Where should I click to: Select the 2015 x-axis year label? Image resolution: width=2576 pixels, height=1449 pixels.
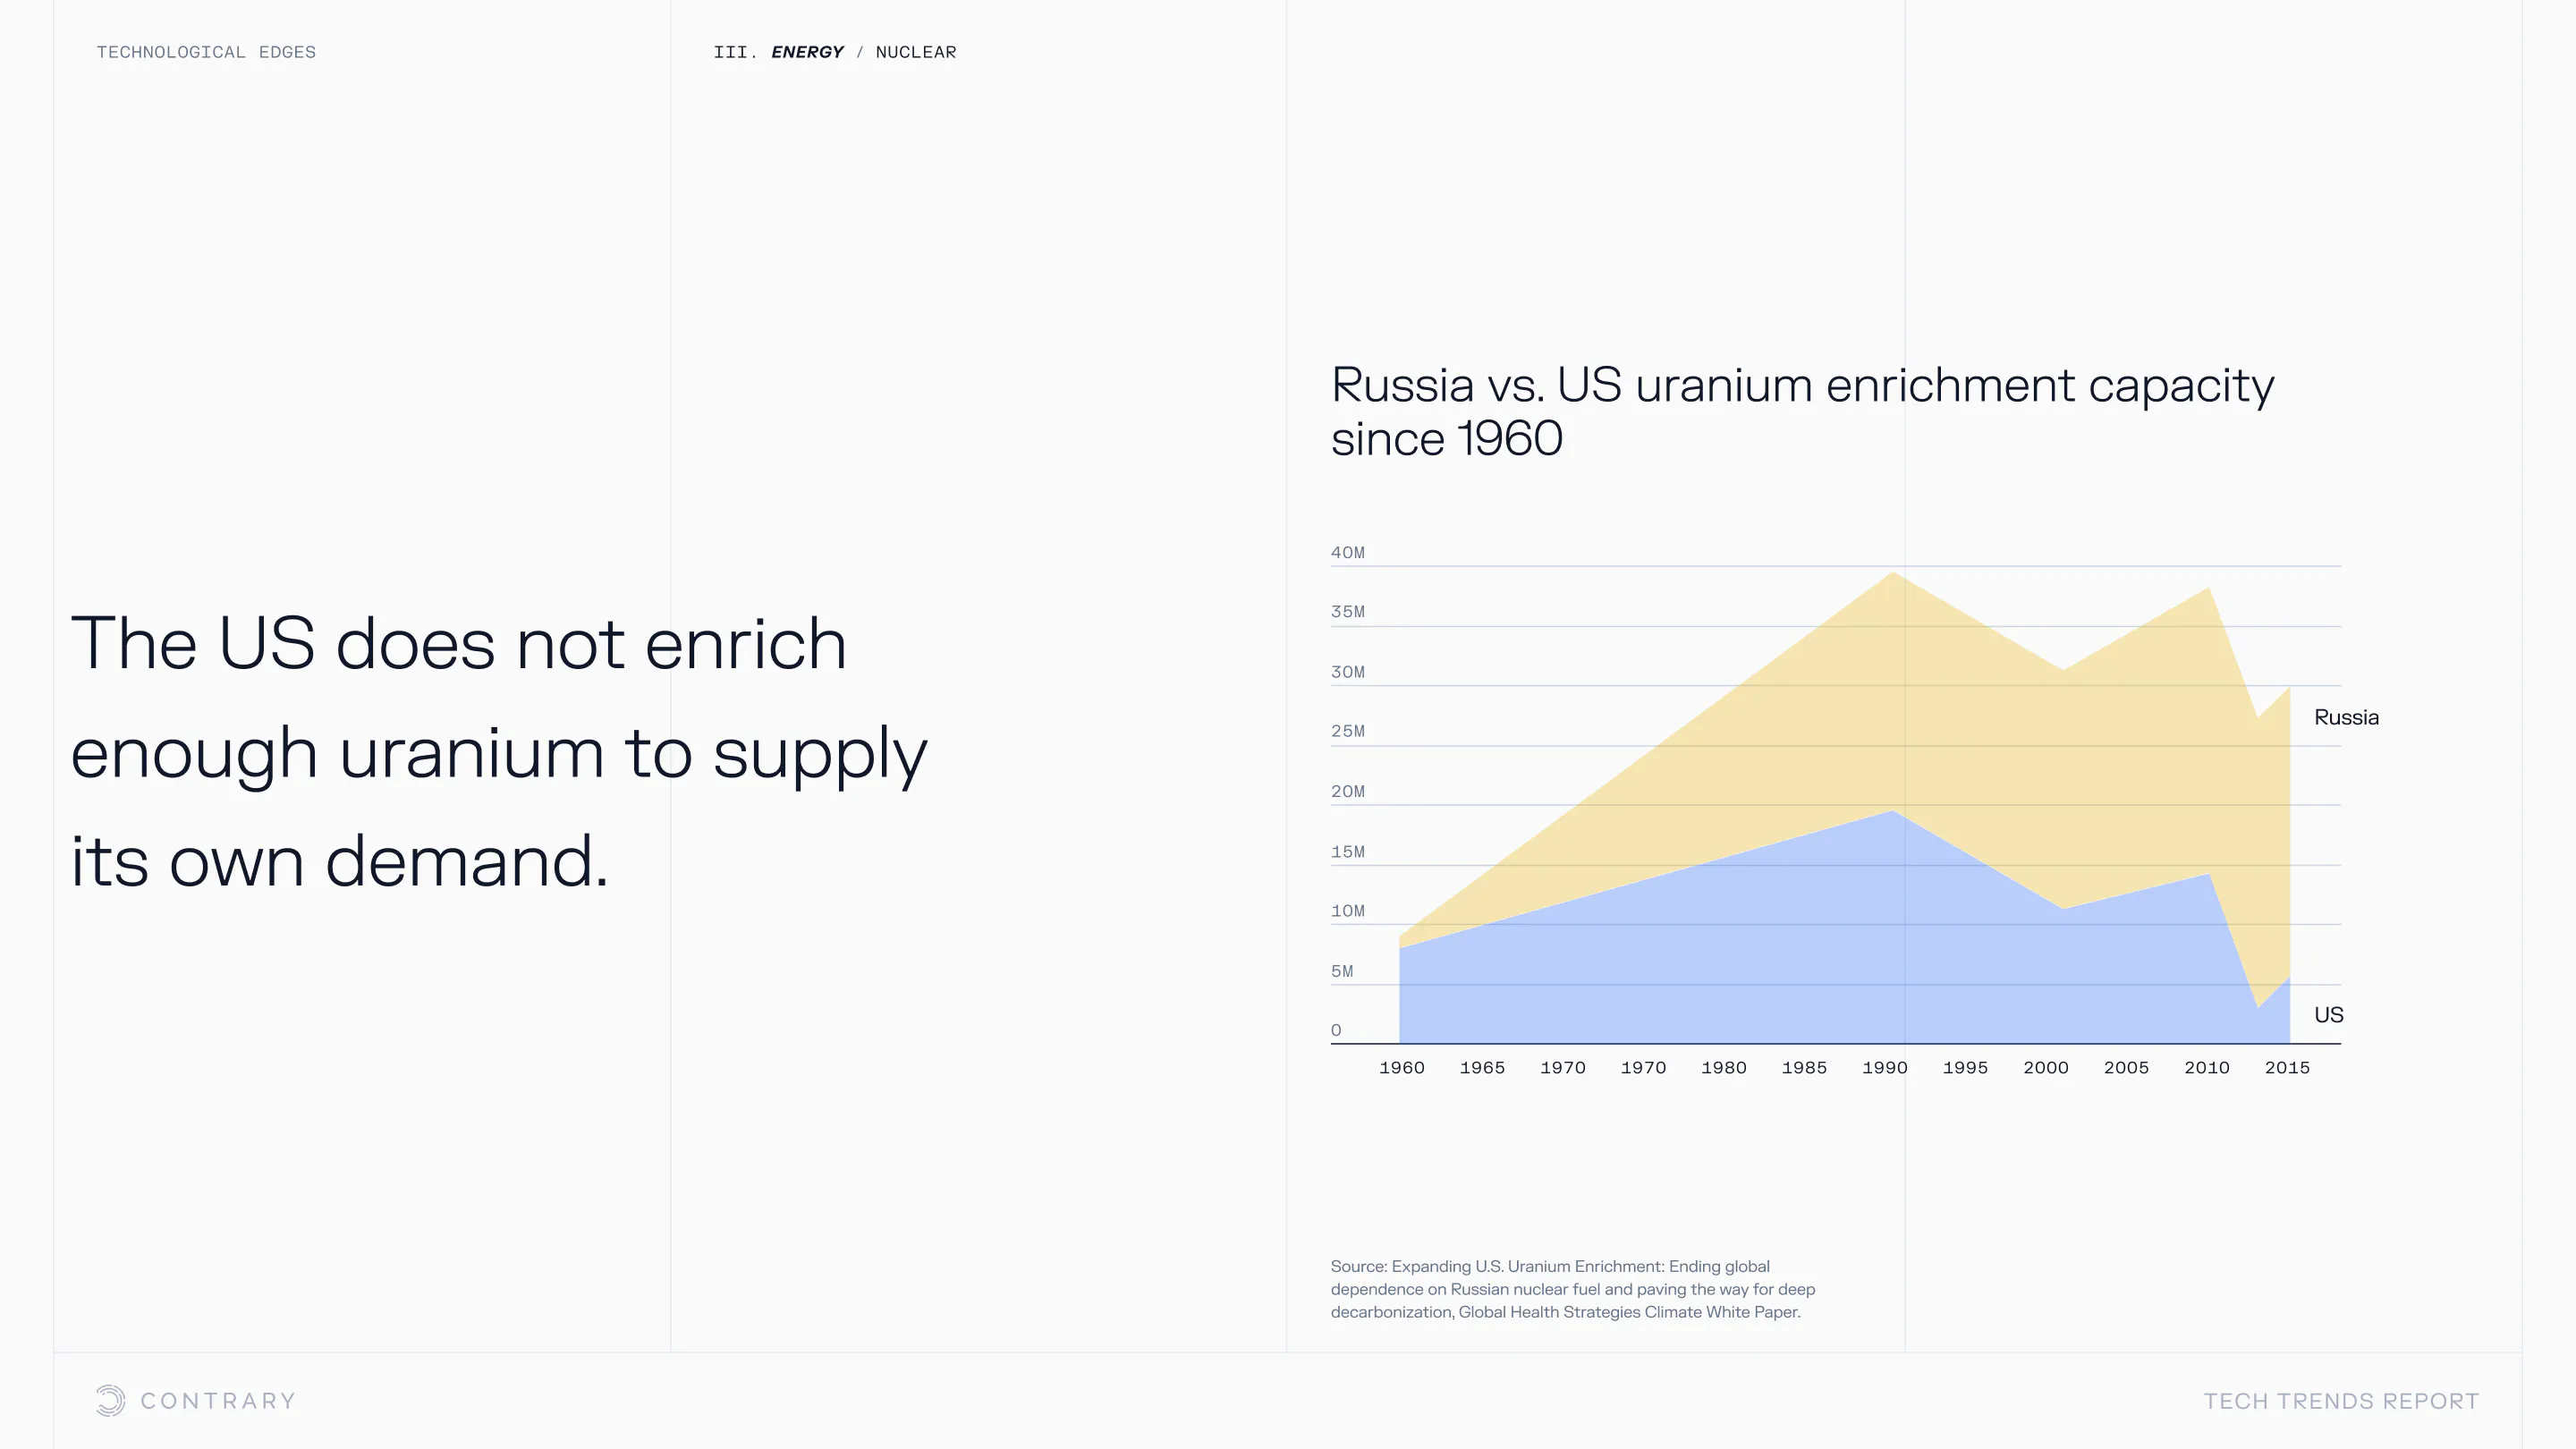click(2287, 1068)
